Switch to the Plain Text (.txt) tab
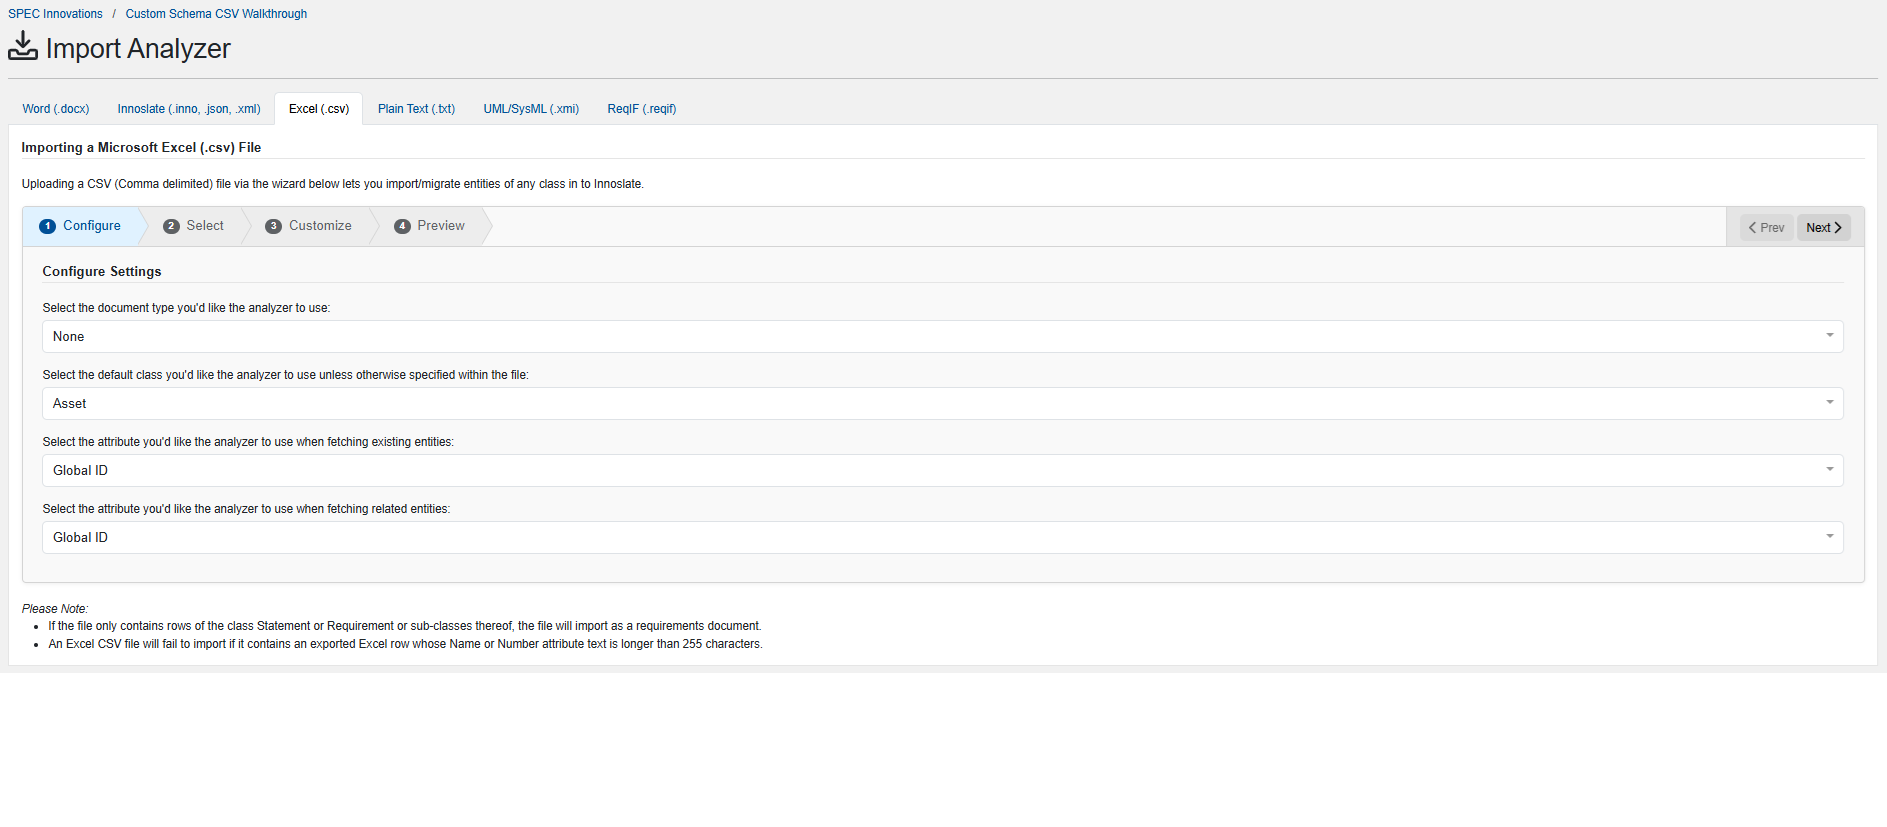This screenshot has height=827, width=1887. [x=416, y=109]
